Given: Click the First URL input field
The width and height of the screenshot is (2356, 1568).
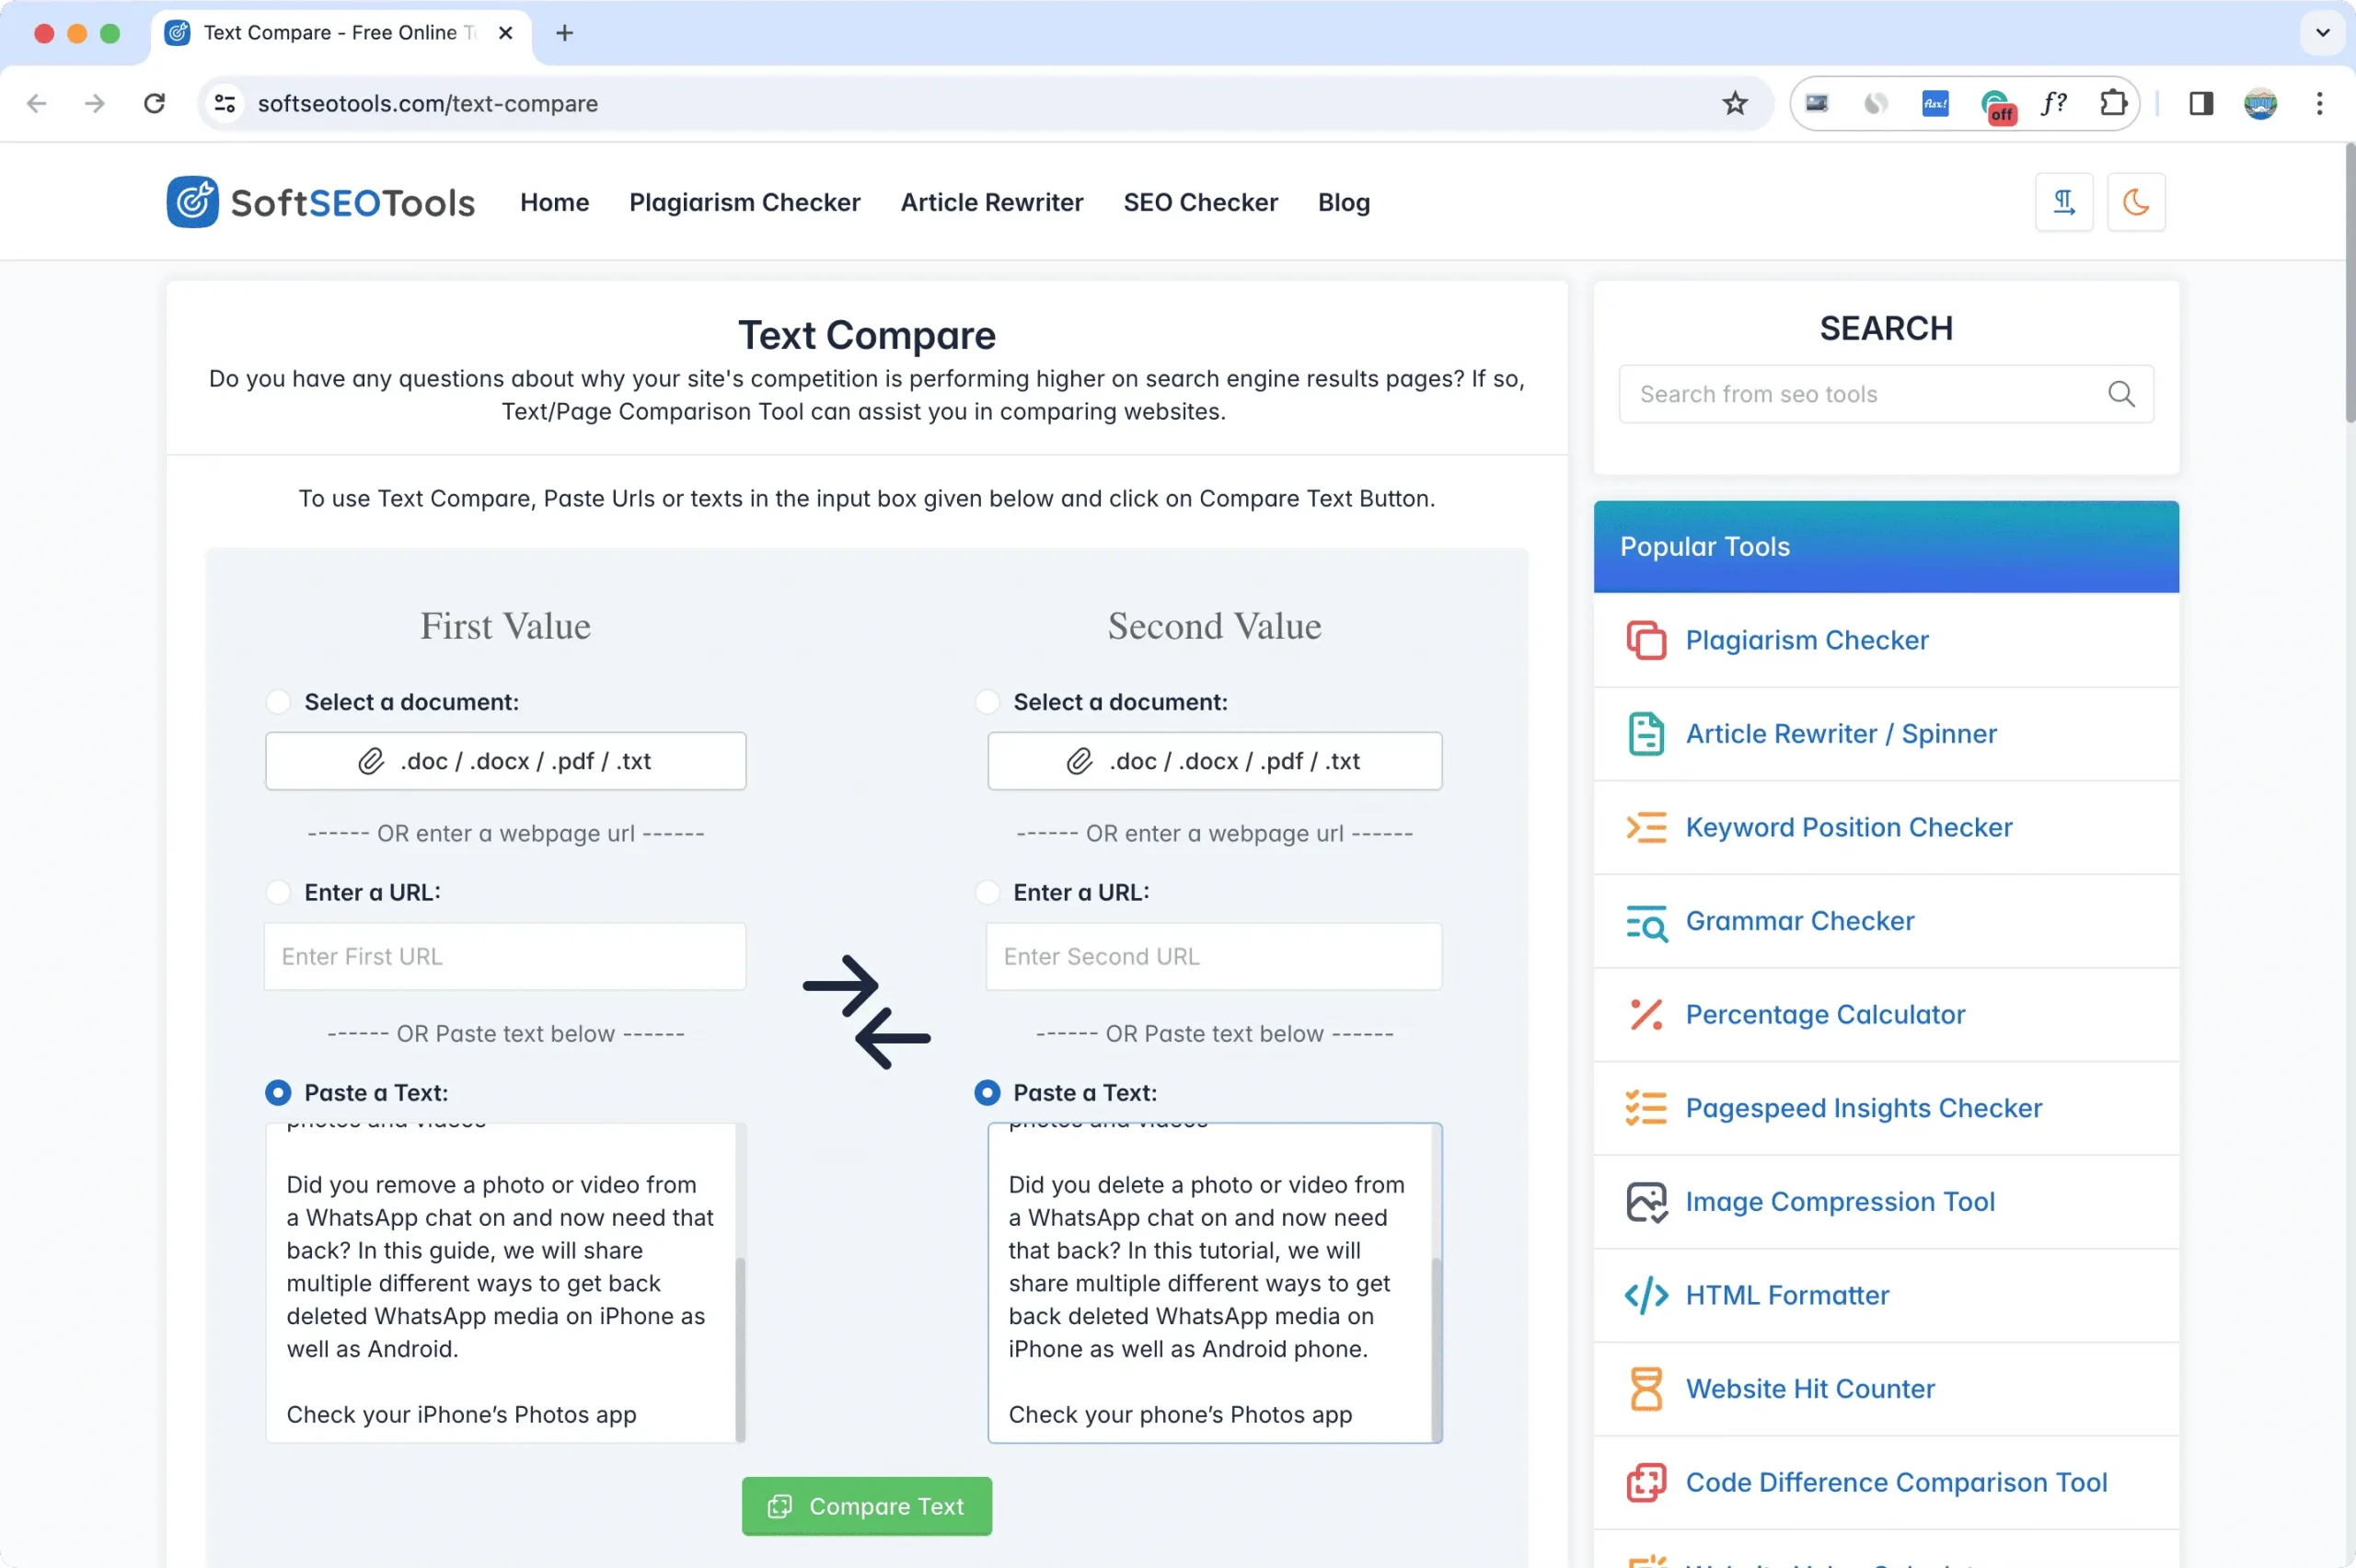Looking at the screenshot, I should click(504, 955).
